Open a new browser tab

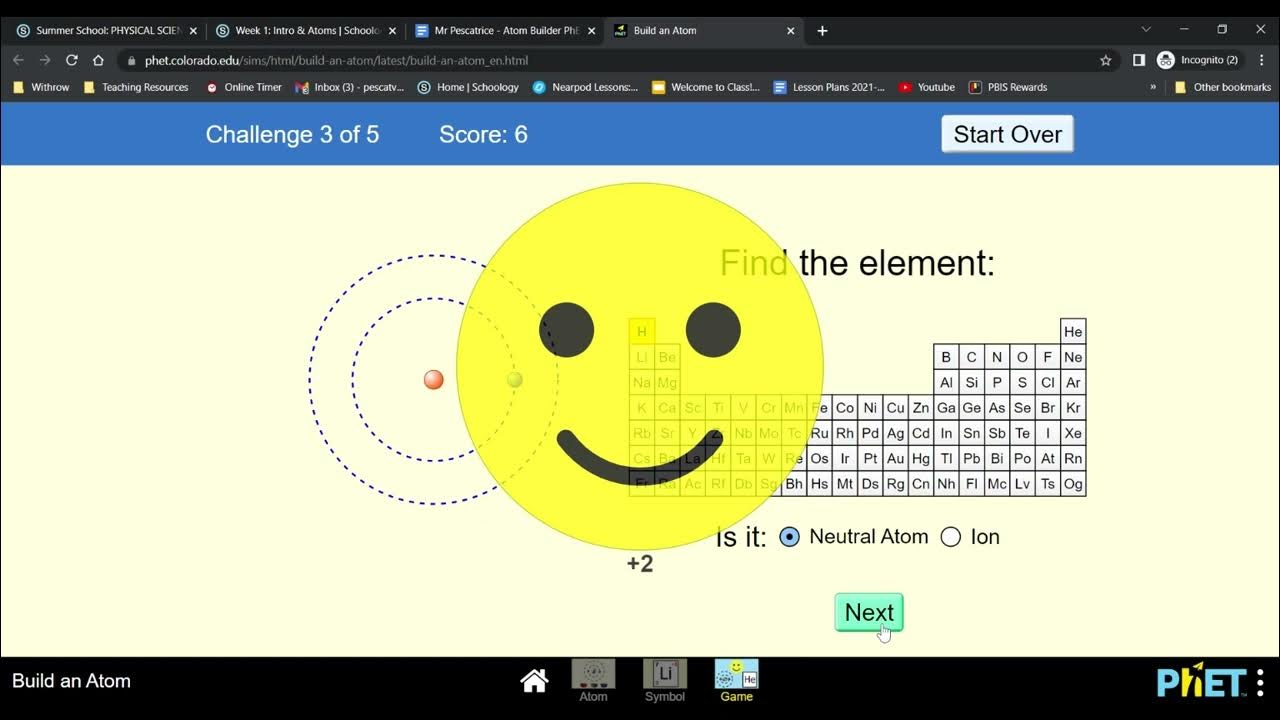click(822, 31)
